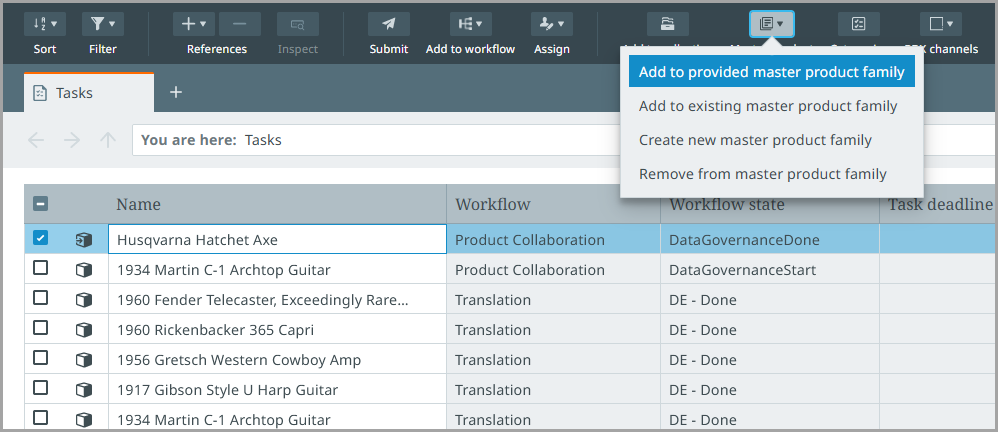Image resolution: width=998 pixels, height=432 pixels.
Task: Check the 1960 Rickenbacker 365 Capri checkbox
Action: pyautogui.click(x=41, y=329)
